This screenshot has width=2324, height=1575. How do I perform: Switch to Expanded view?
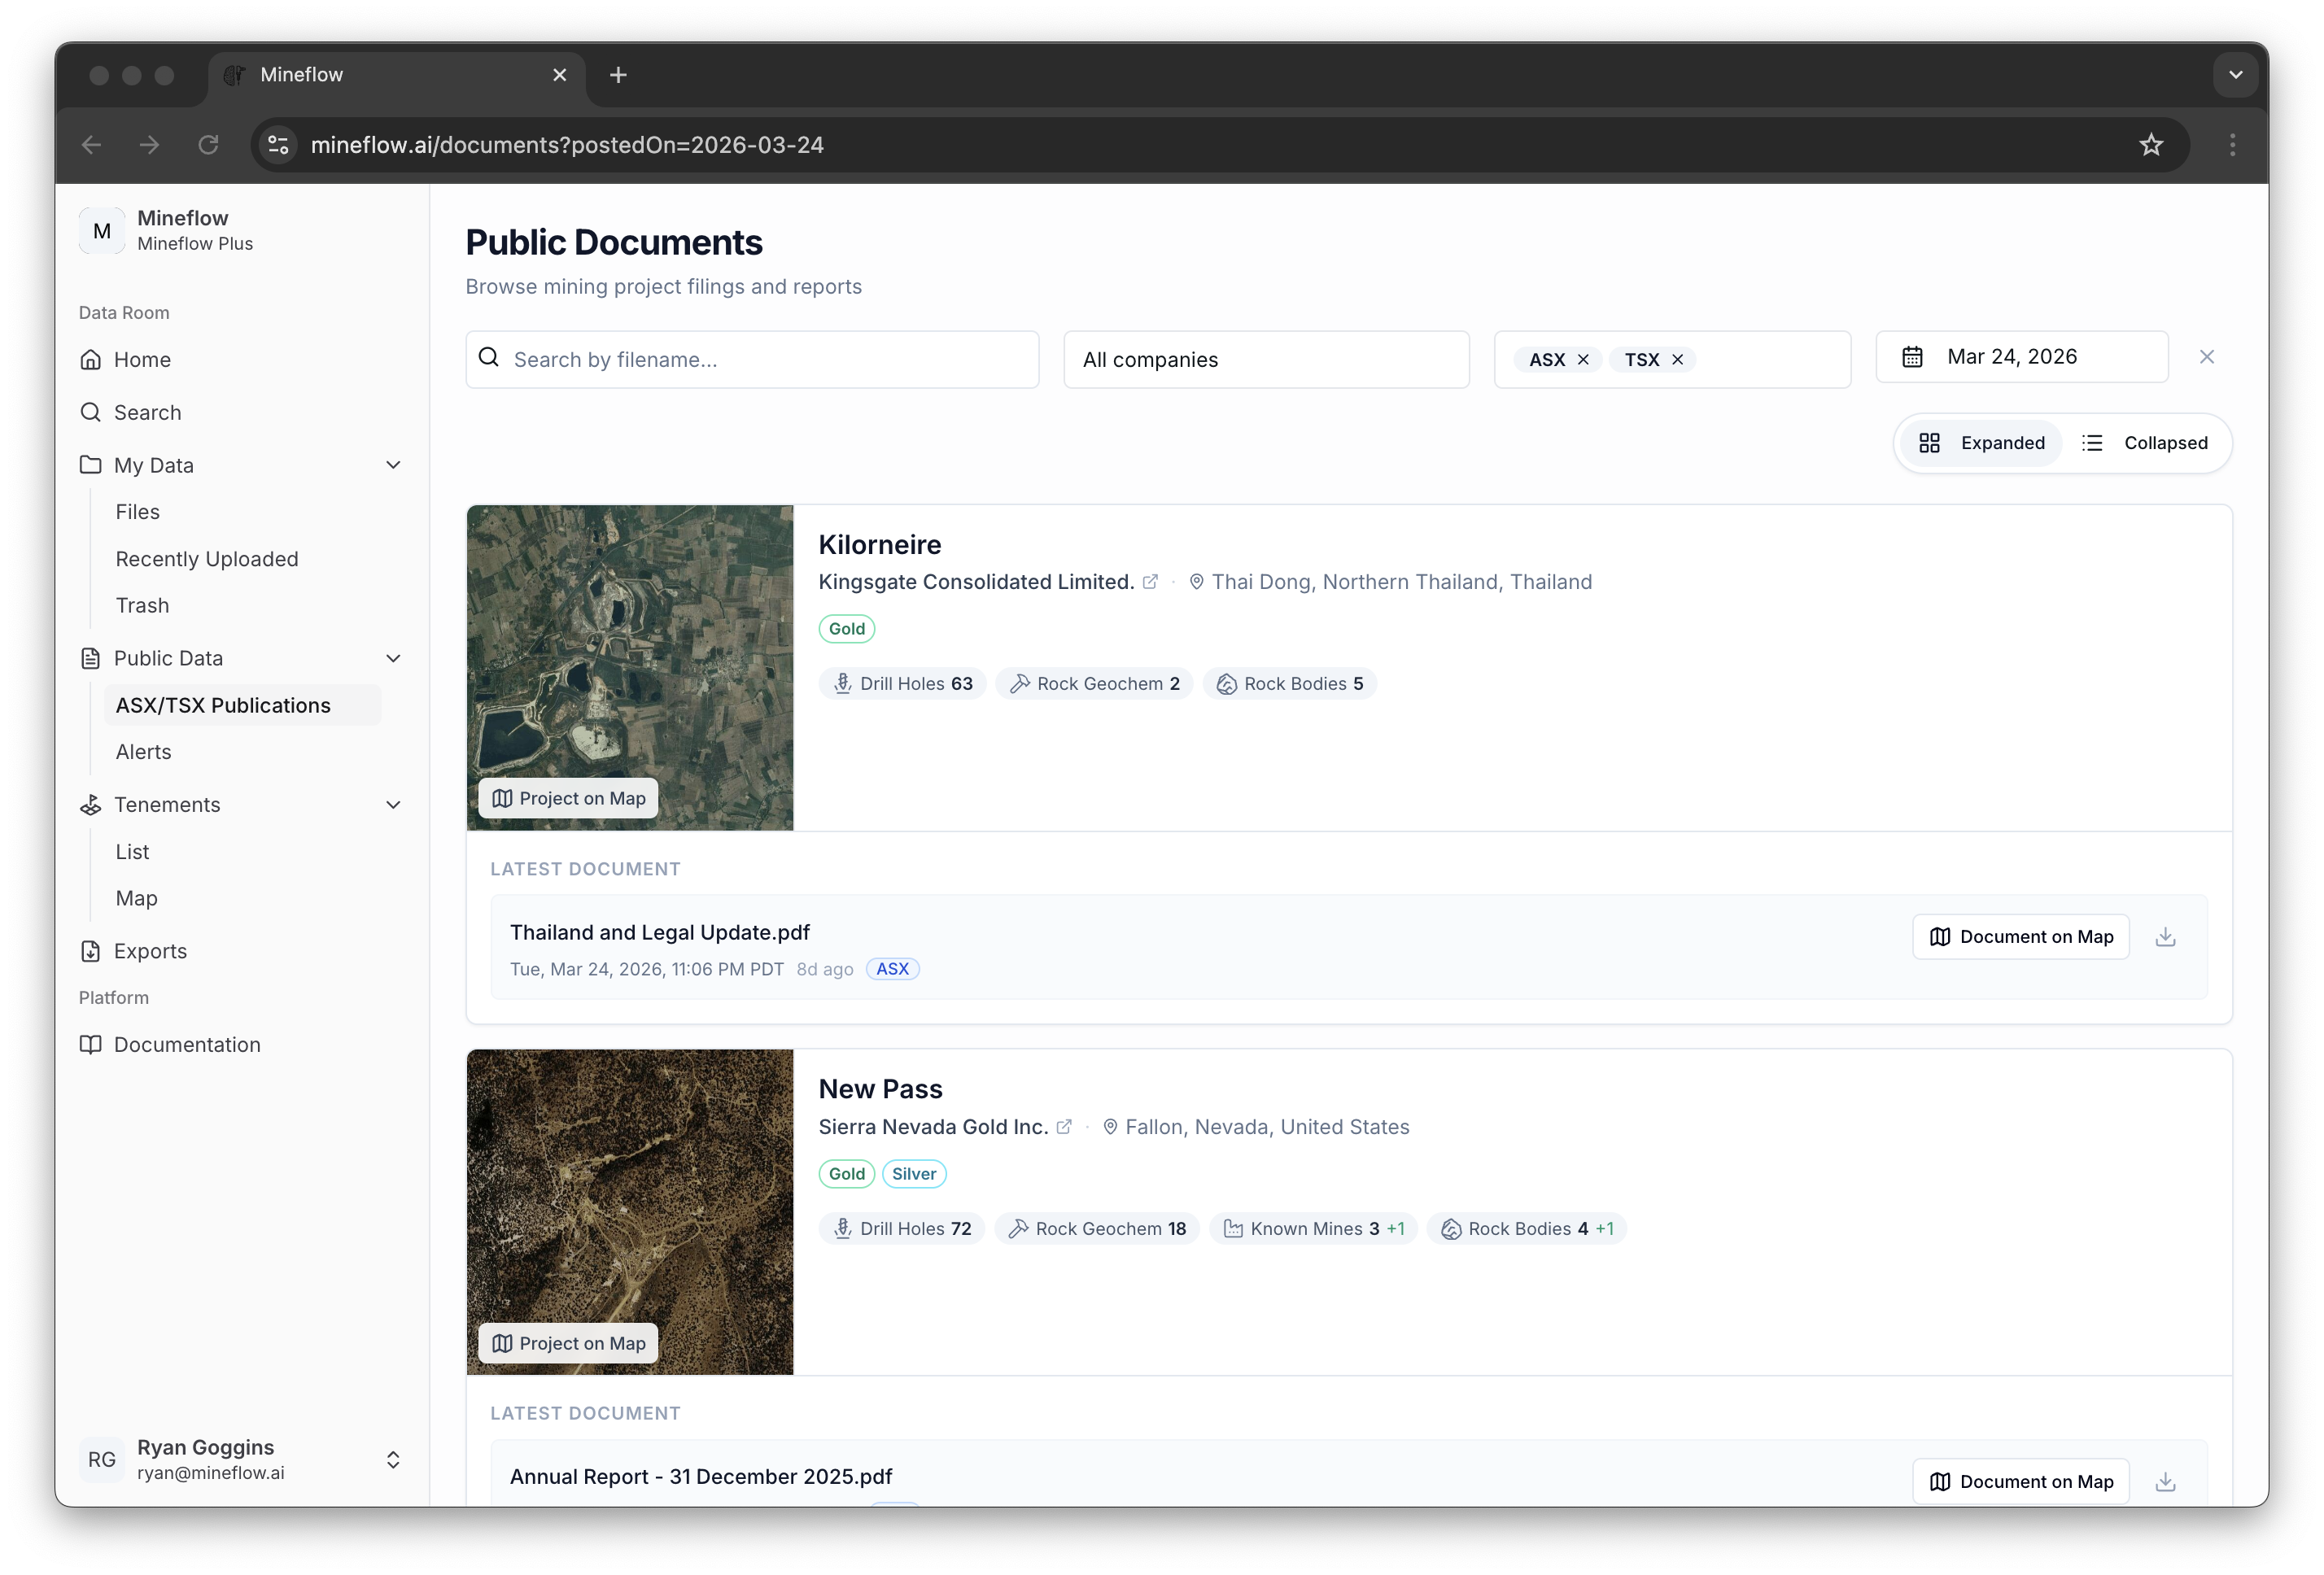(x=1982, y=443)
